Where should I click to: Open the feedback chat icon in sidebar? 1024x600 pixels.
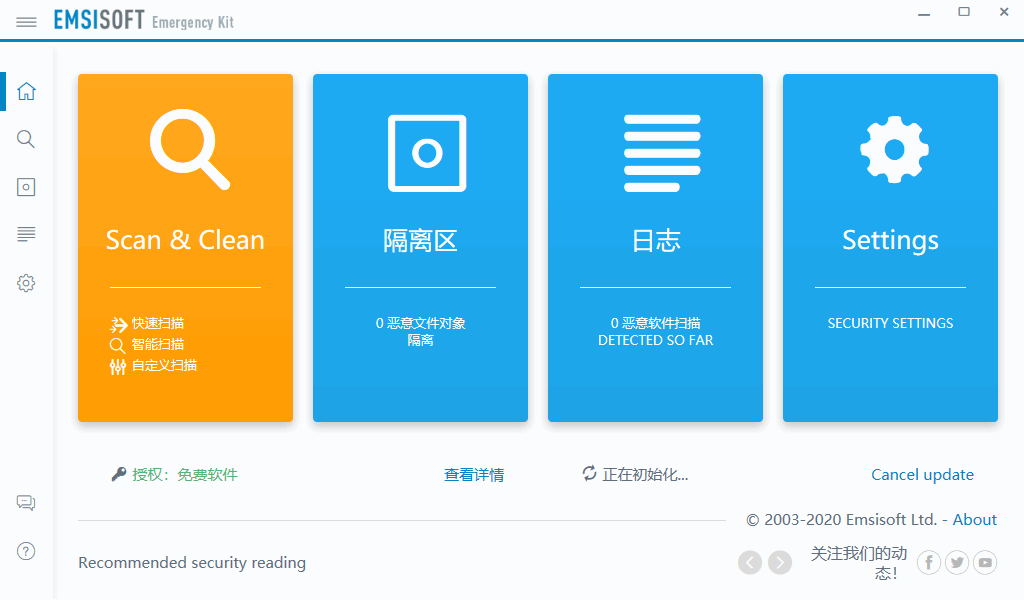point(26,503)
